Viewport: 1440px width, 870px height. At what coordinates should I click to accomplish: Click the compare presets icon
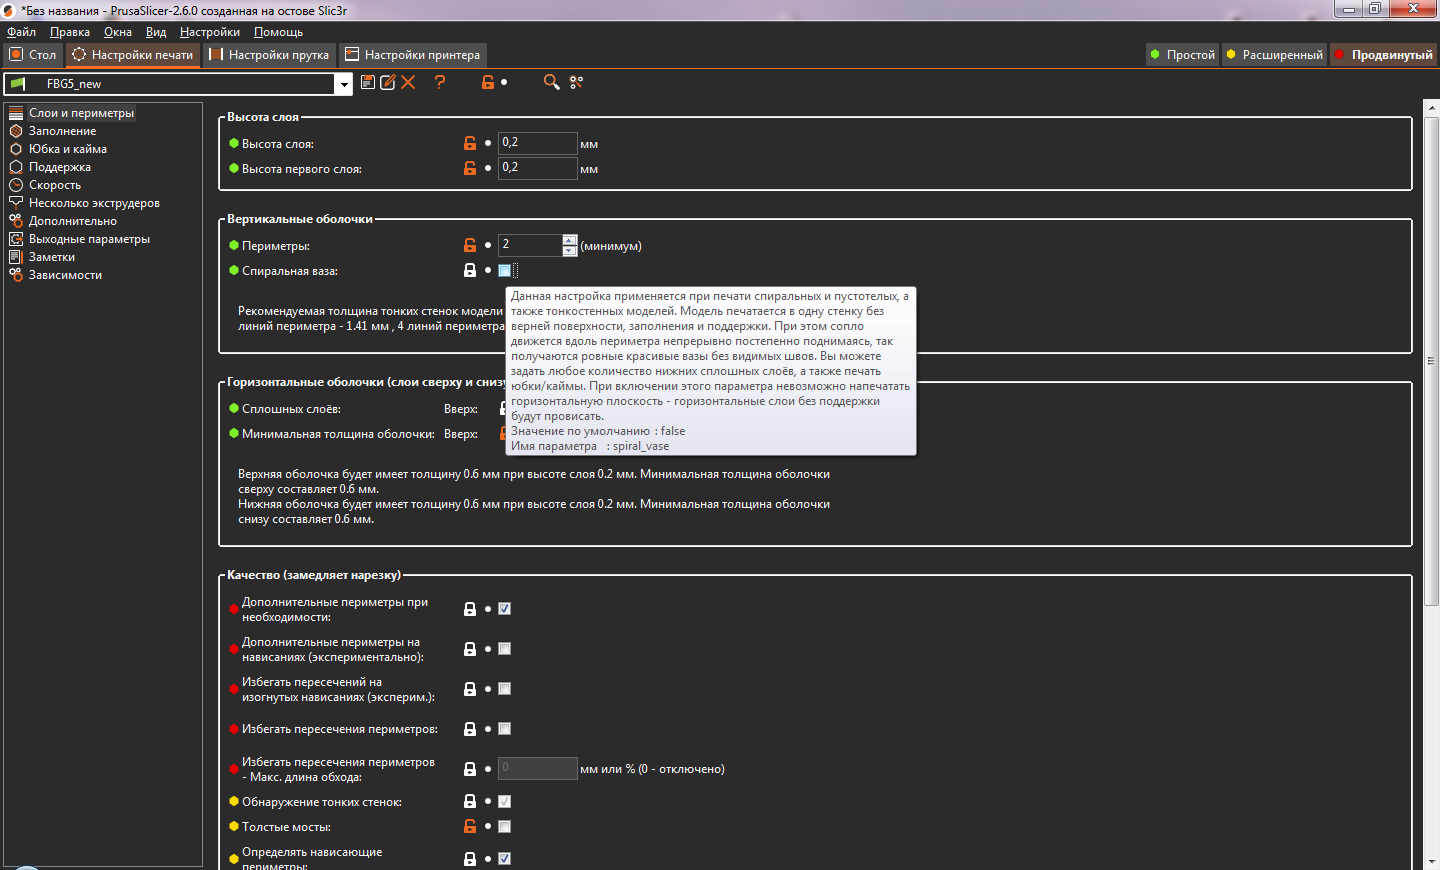576,82
